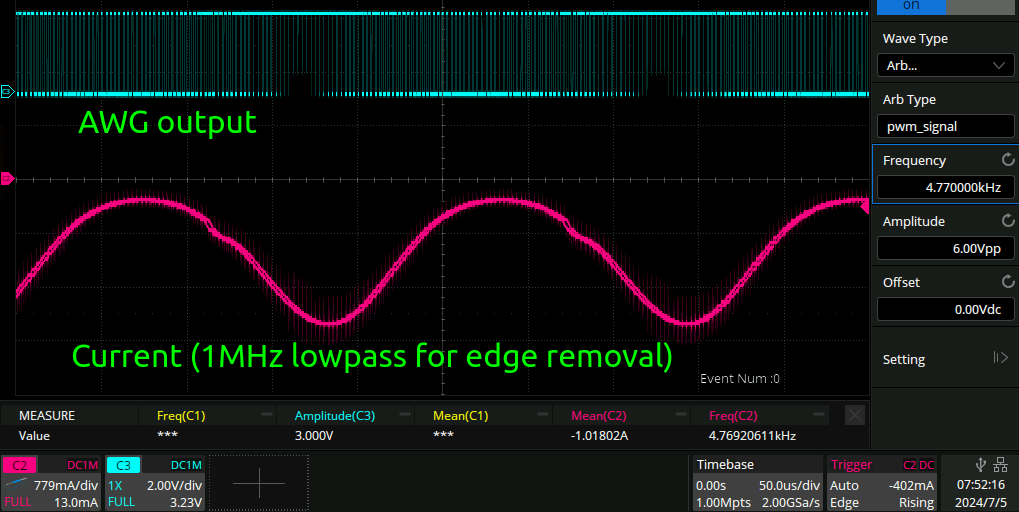This screenshot has height=512, width=1019.
Task: Click the Amplitude knob-assign icon
Action: pyautogui.click(x=1008, y=221)
